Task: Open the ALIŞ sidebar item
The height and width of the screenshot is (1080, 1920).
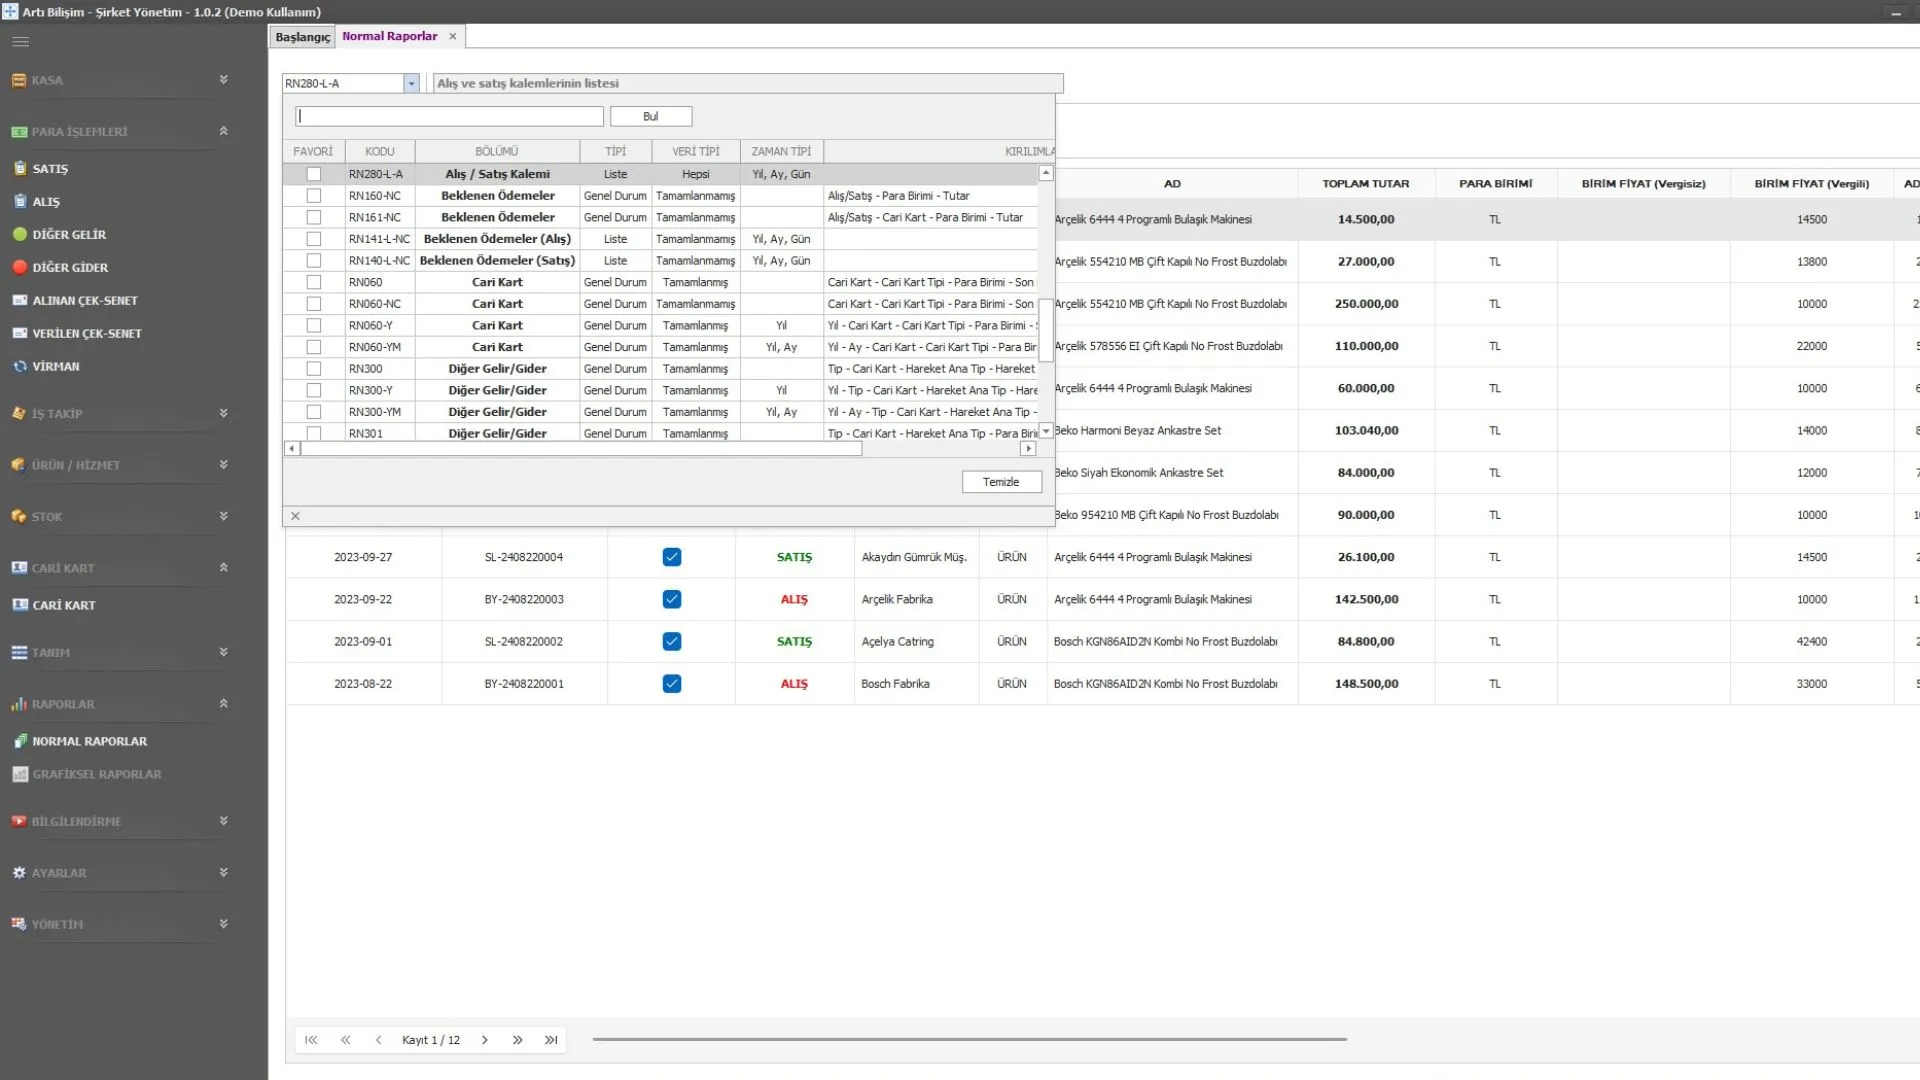Action: [x=46, y=202]
